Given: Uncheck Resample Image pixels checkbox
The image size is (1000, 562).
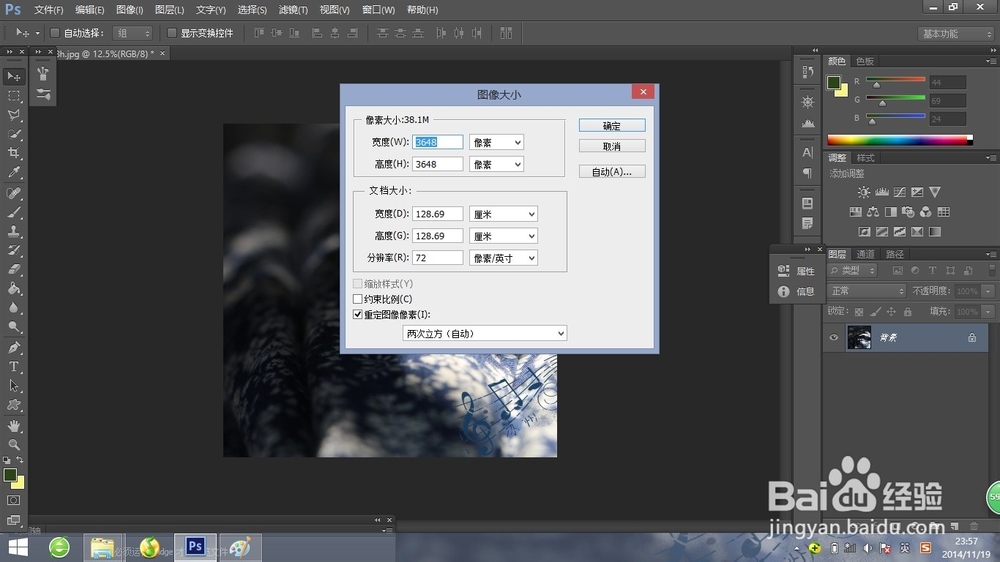Looking at the screenshot, I should pyautogui.click(x=358, y=314).
